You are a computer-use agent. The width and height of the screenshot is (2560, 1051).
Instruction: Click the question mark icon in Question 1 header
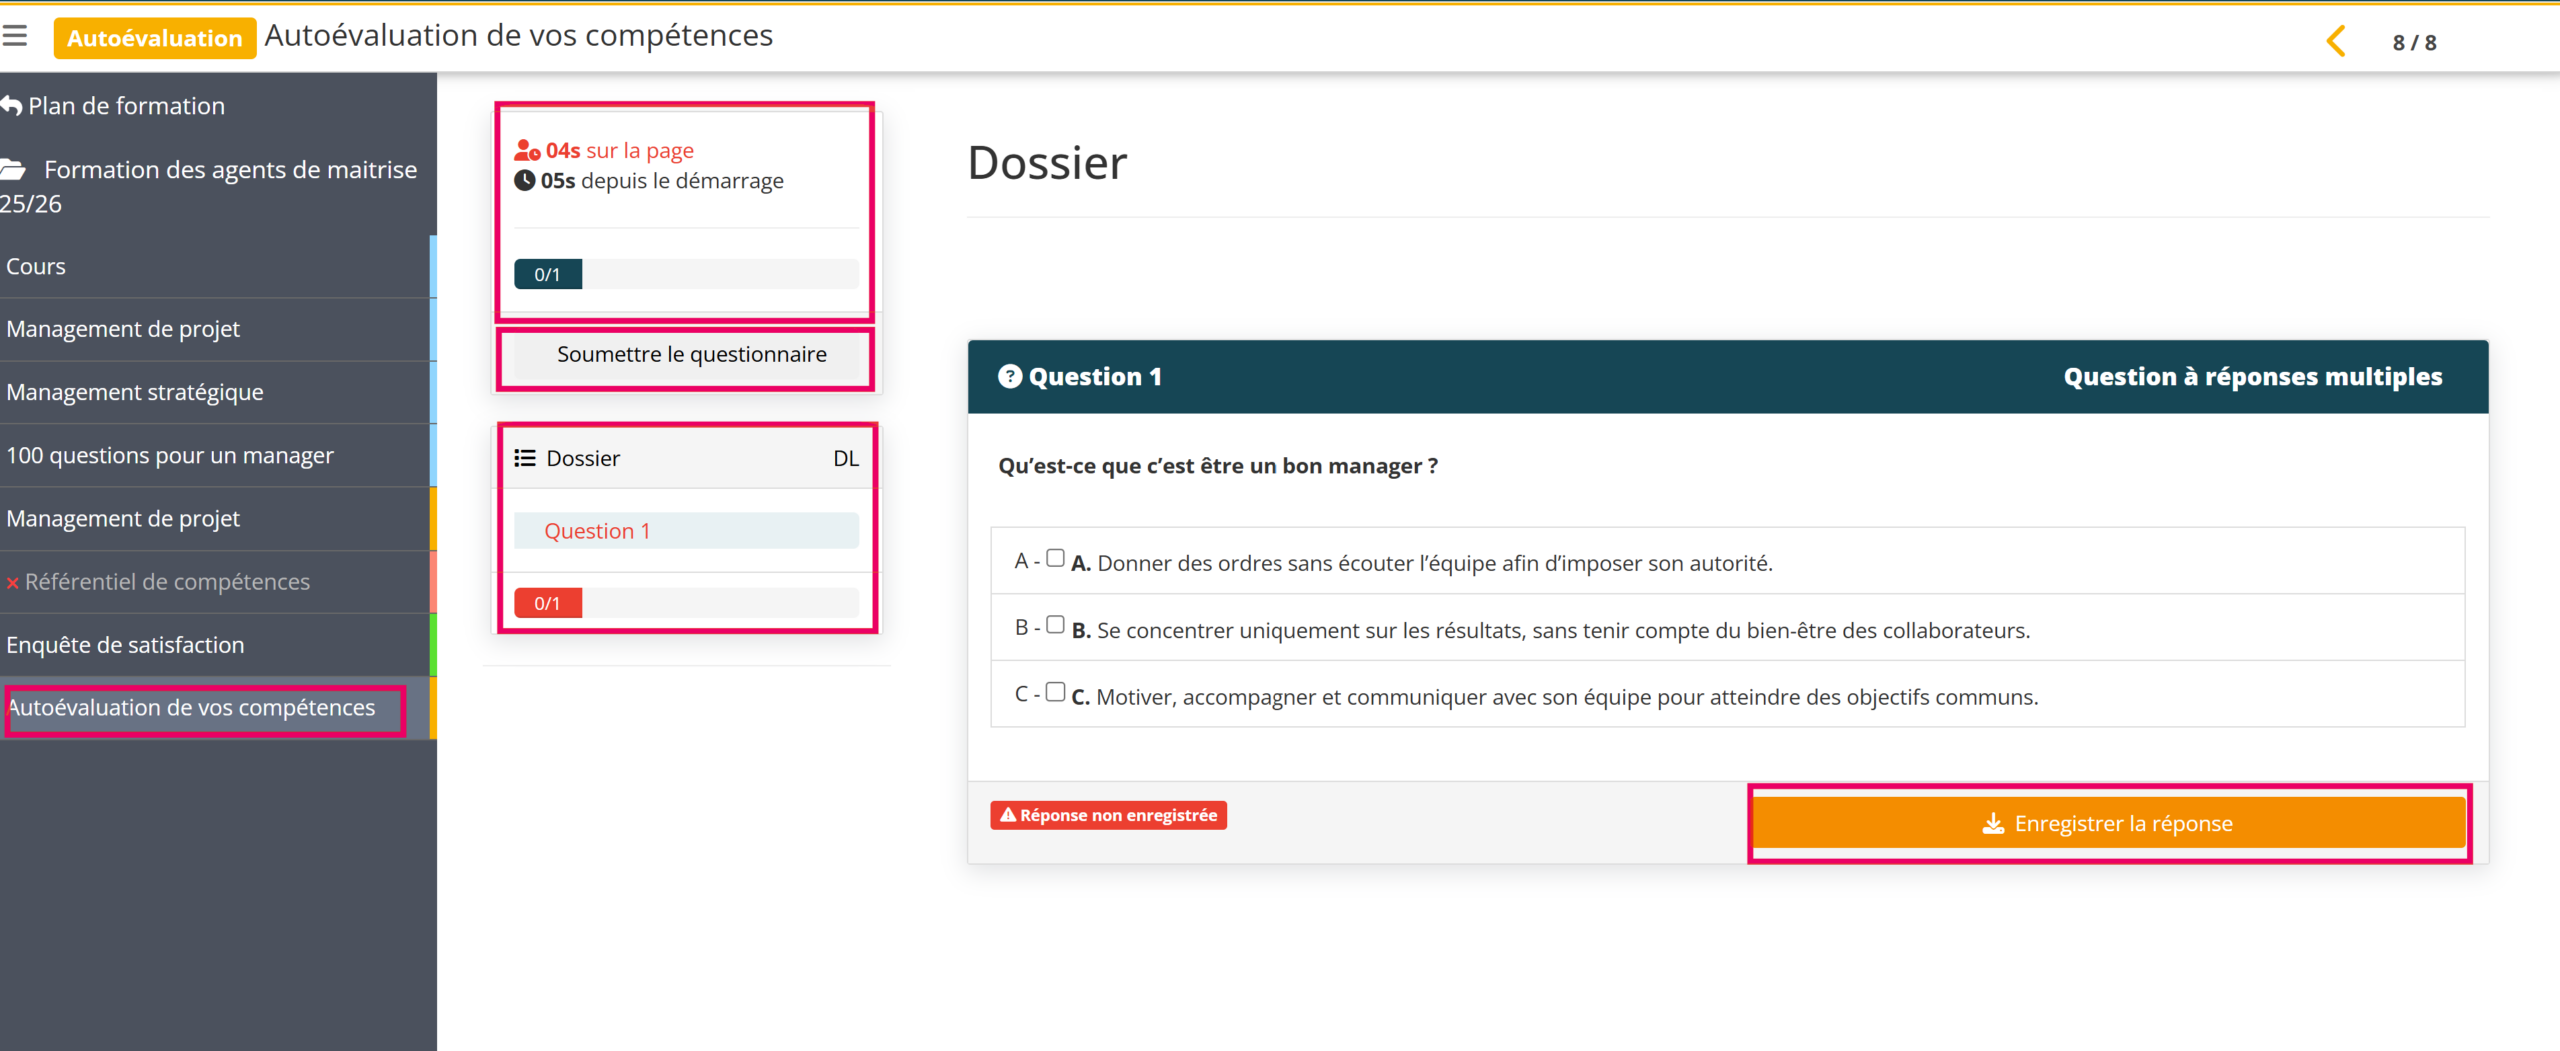pos(1010,376)
